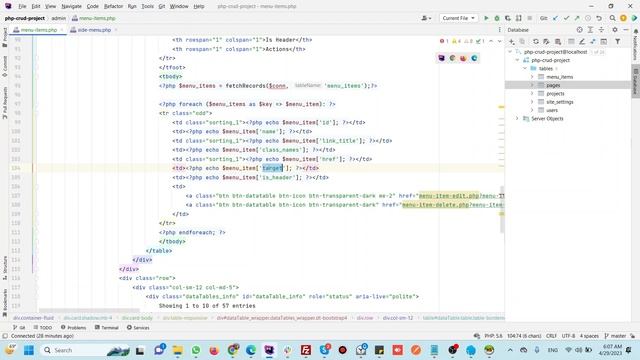The width and height of the screenshot is (640, 360).
Task: Collapse the tables folder node
Action: [x=525, y=69]
